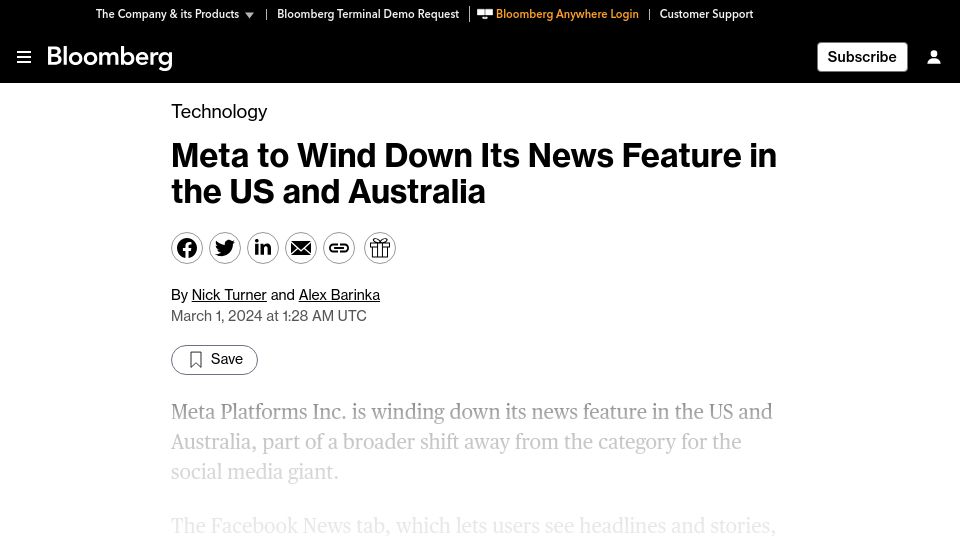Share article via email icon
960x540 pixels.
[301, 248]
